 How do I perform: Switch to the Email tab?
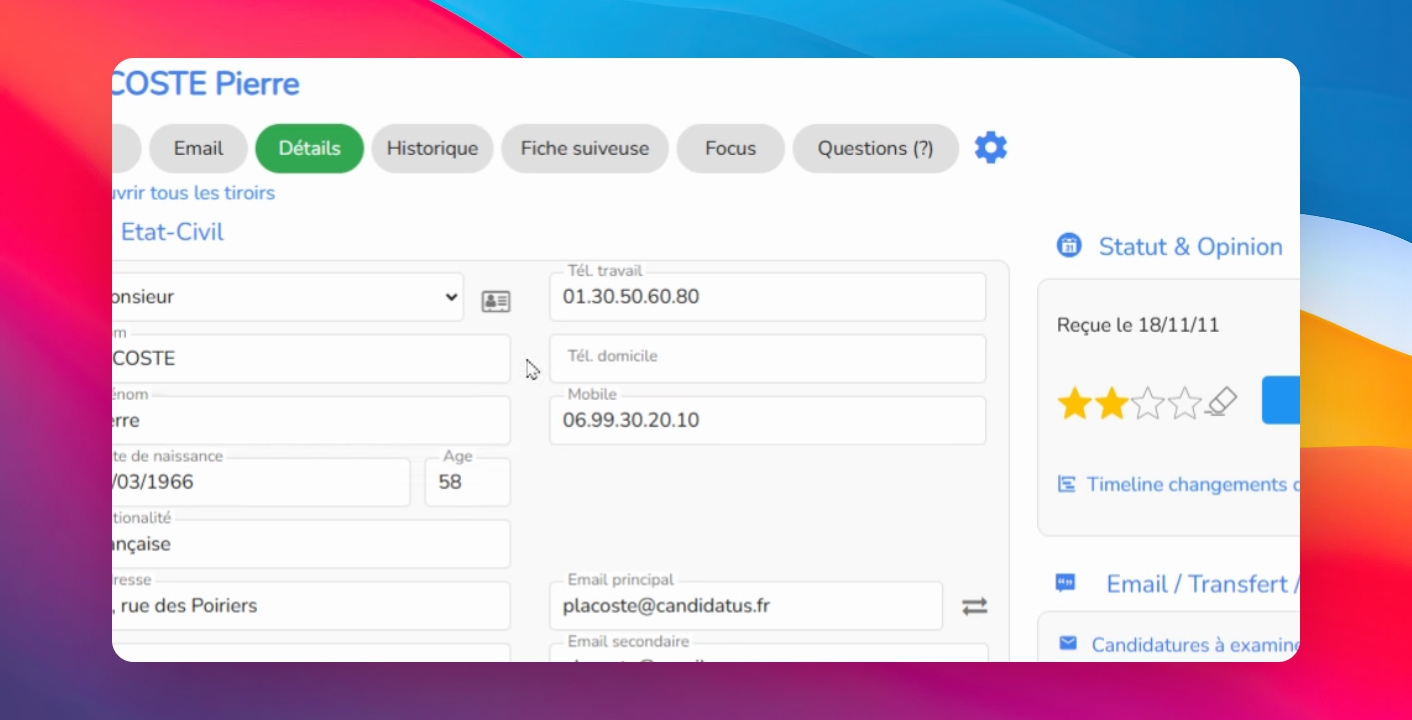198,148
